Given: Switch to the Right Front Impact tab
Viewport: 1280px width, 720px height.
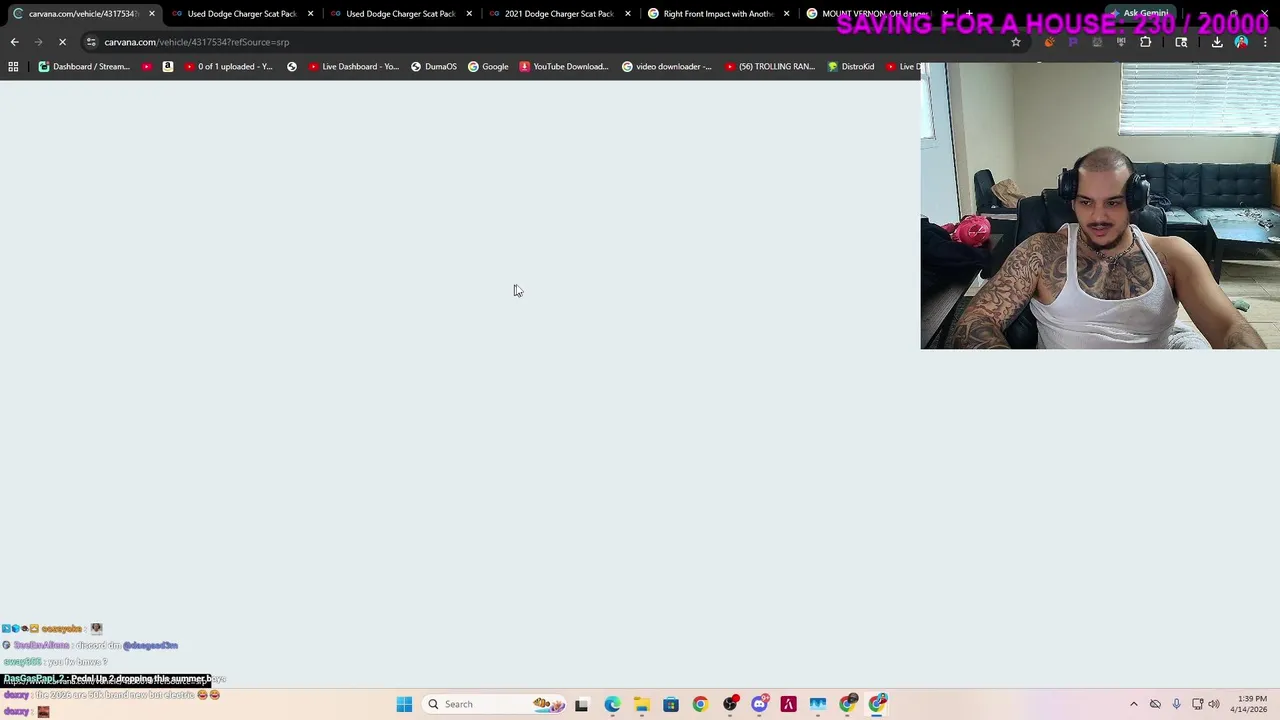Looking at the screenshot, I should (717, 14).
